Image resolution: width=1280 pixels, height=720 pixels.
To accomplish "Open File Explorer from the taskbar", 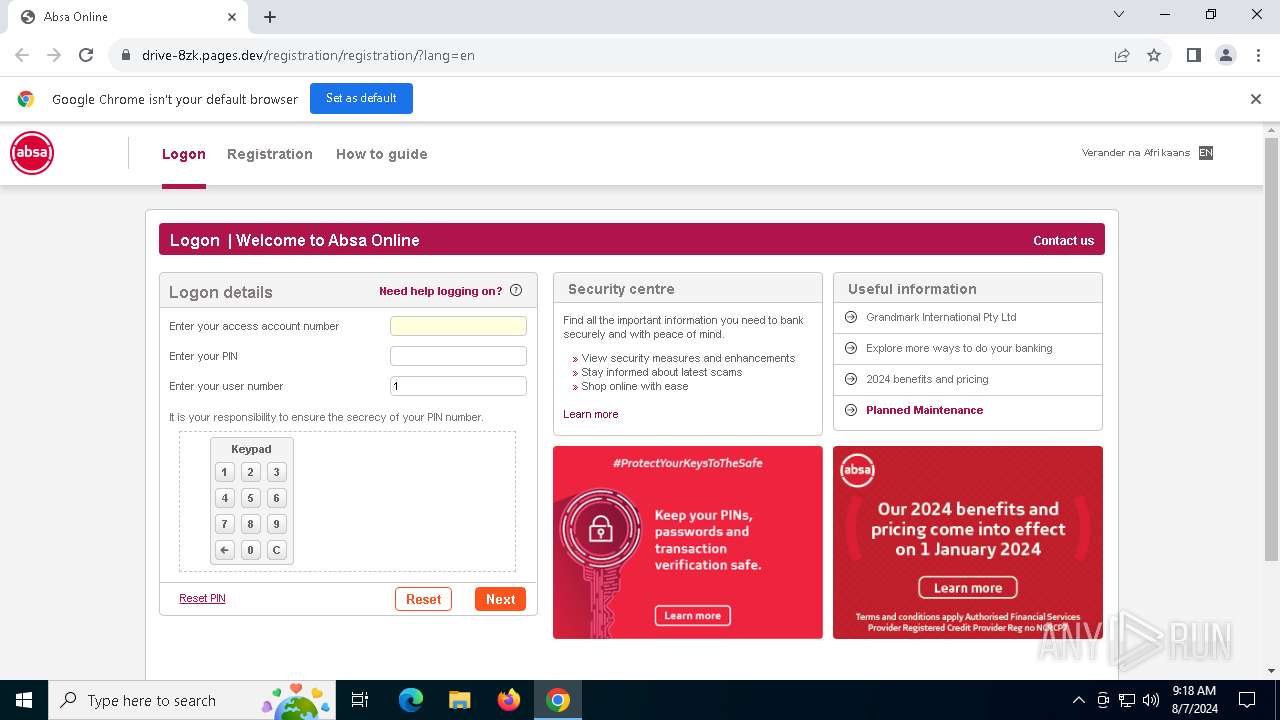I will (460, 700).
